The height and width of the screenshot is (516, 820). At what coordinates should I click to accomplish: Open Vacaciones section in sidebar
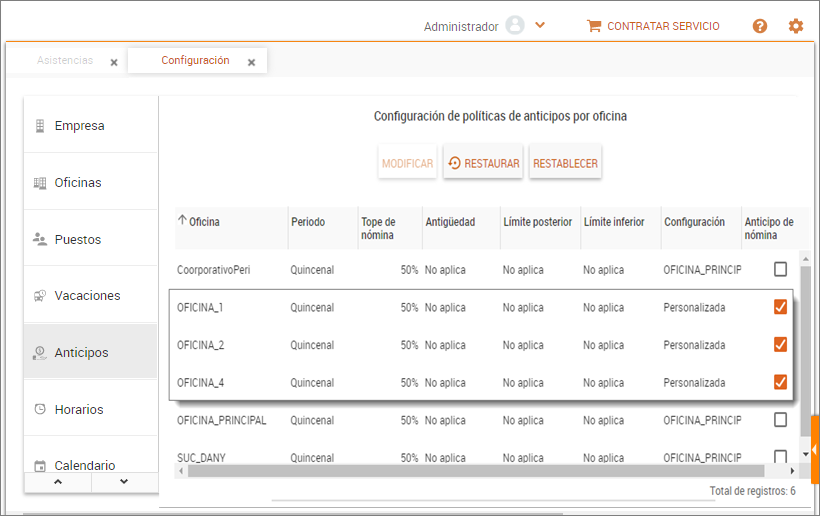pos(87,296)
